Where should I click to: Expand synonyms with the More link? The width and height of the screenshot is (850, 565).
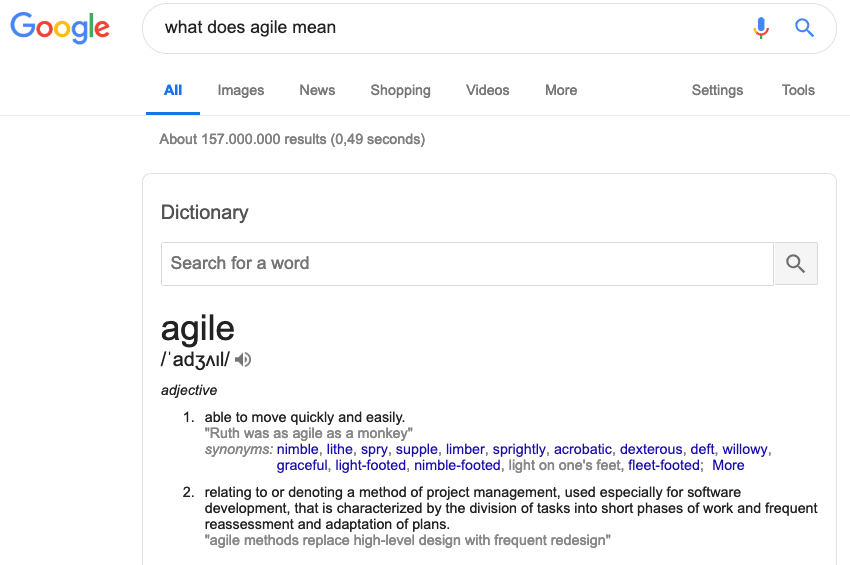coord(728,465)
